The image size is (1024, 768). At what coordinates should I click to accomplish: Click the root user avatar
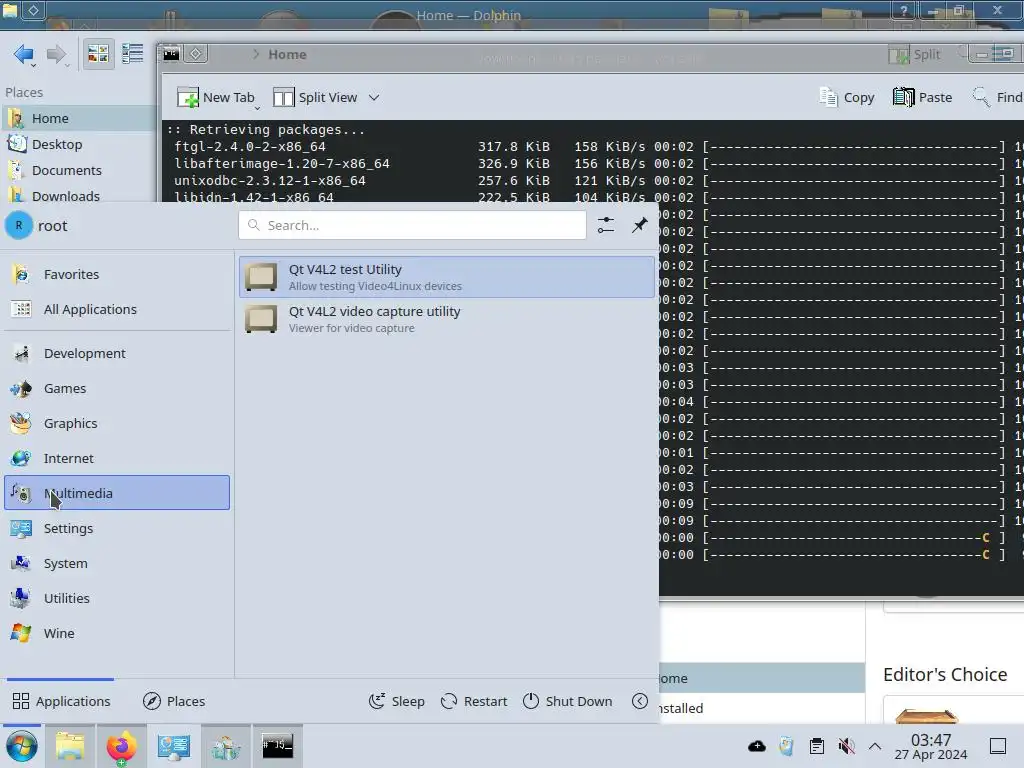coord(19,225)
